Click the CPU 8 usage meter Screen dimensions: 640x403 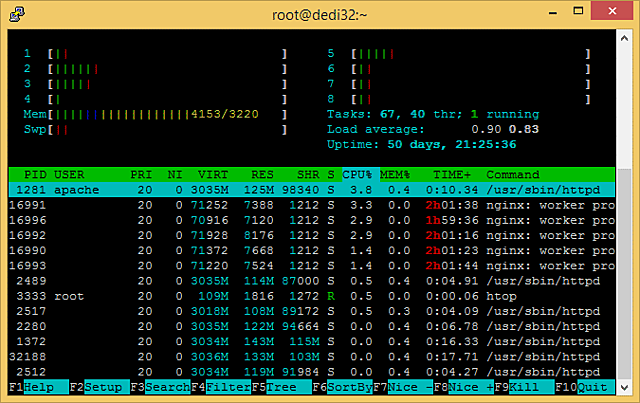click(459, 99)
